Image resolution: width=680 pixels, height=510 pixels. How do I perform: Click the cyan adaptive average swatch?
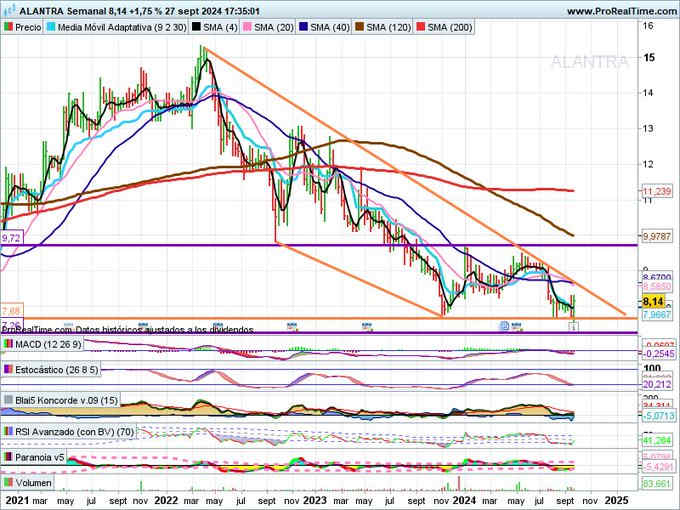click(x=51, y=27)
